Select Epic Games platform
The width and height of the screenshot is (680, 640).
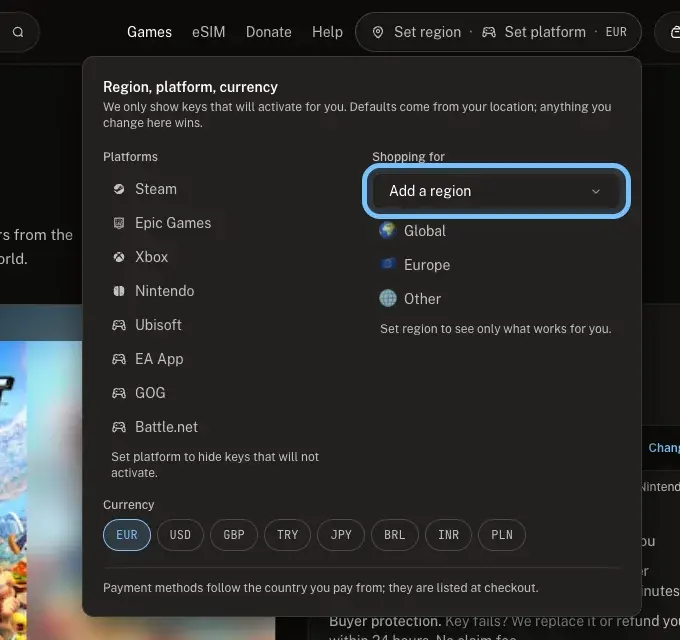point(173,223)
